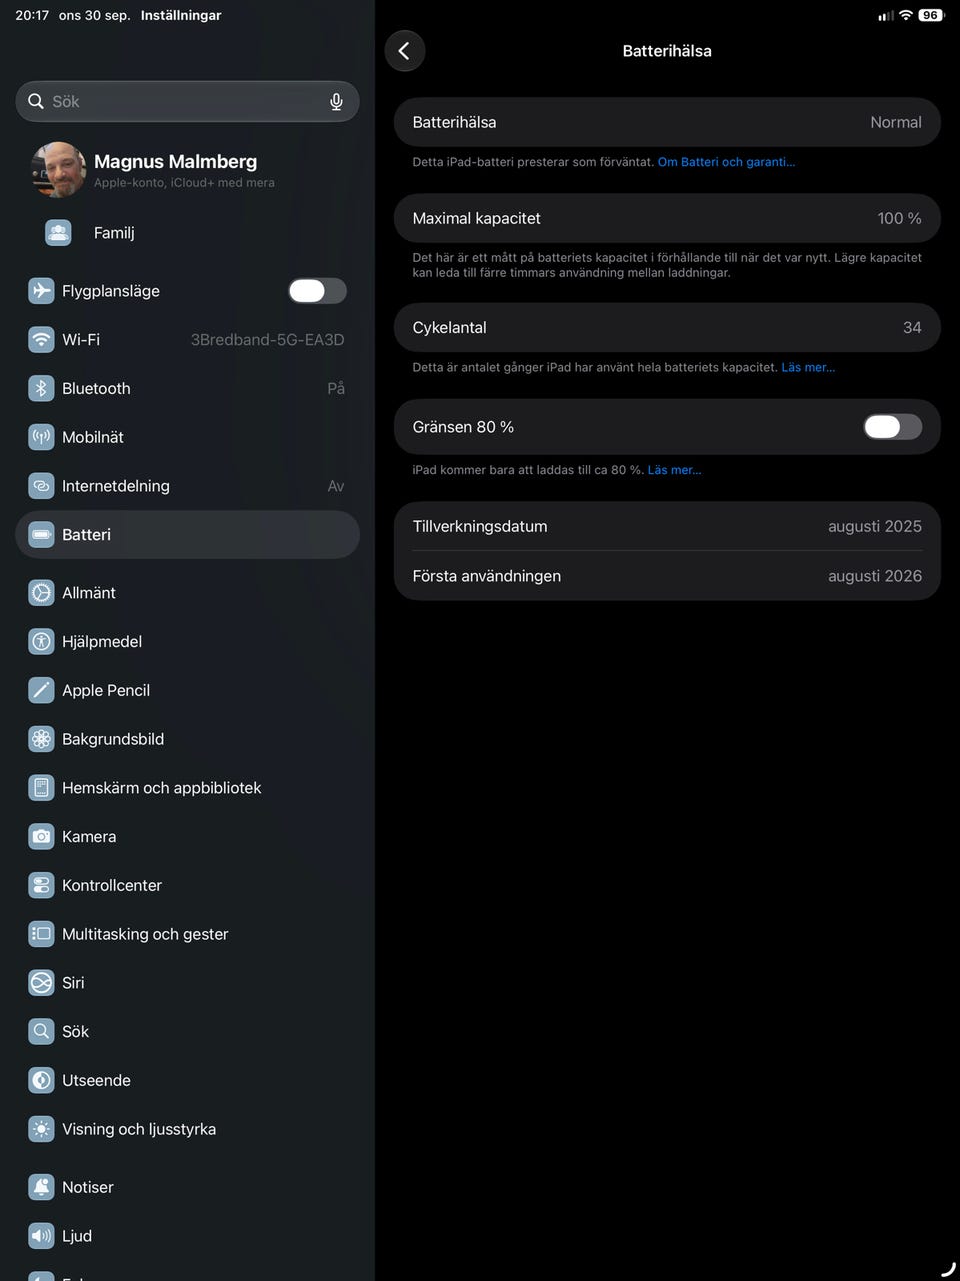Screen dimensions: 960x1281
Task: Open Multitasking och gester settings
Action: tap(188, 934)
